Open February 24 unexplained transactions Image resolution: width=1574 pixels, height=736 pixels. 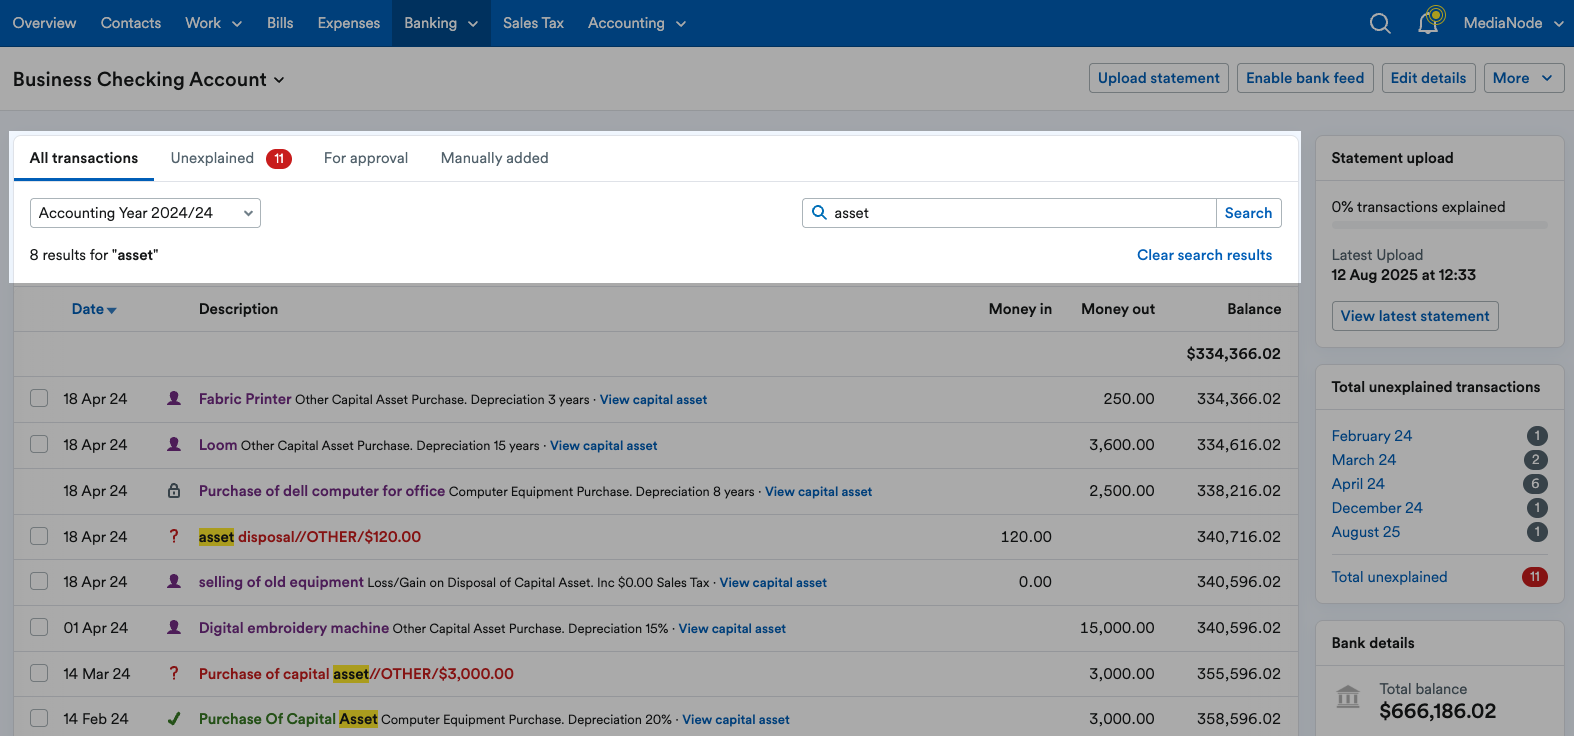coord(1372,436)
